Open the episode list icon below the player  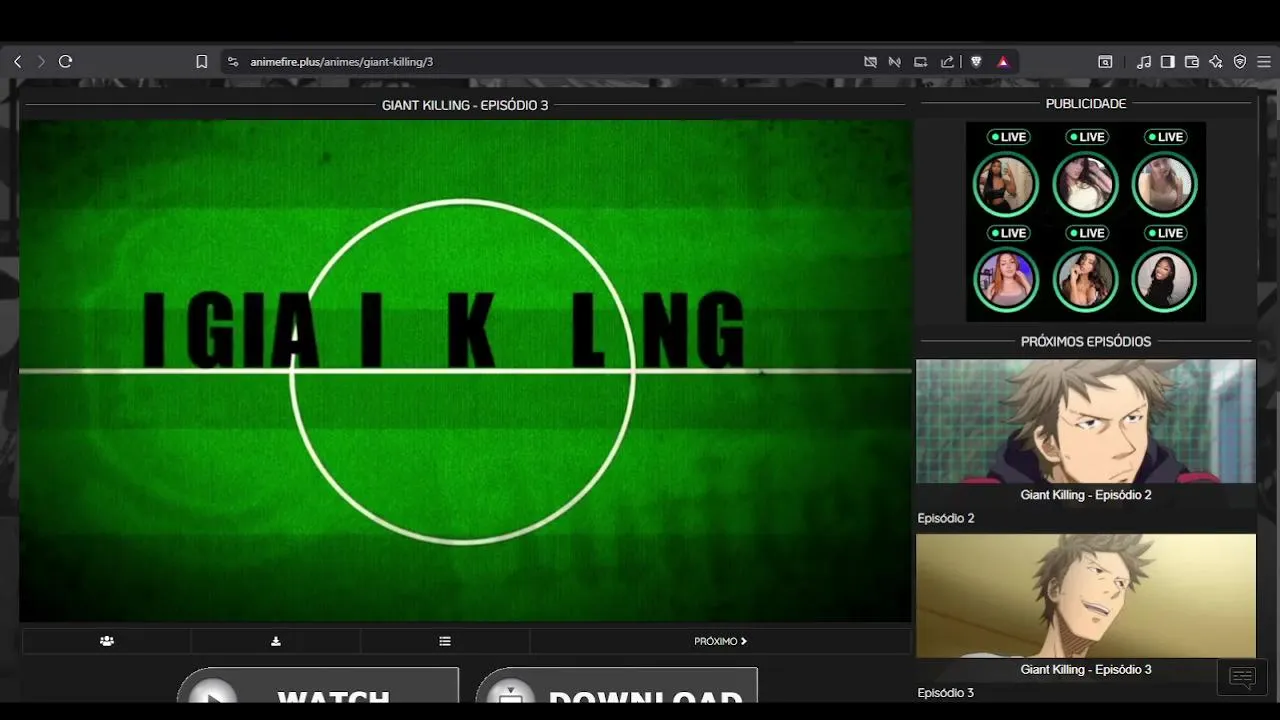[x=445, y=641]
